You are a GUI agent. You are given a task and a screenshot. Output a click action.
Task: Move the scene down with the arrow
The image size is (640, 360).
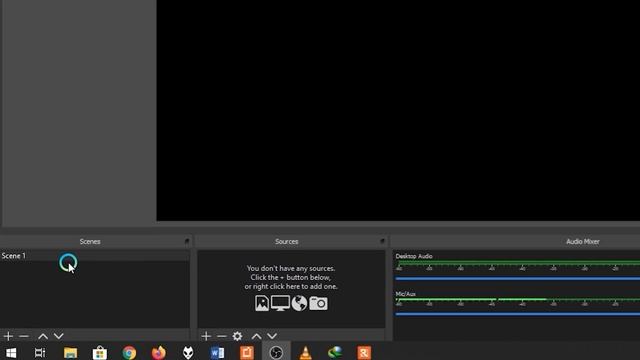[x=59, y=336]
